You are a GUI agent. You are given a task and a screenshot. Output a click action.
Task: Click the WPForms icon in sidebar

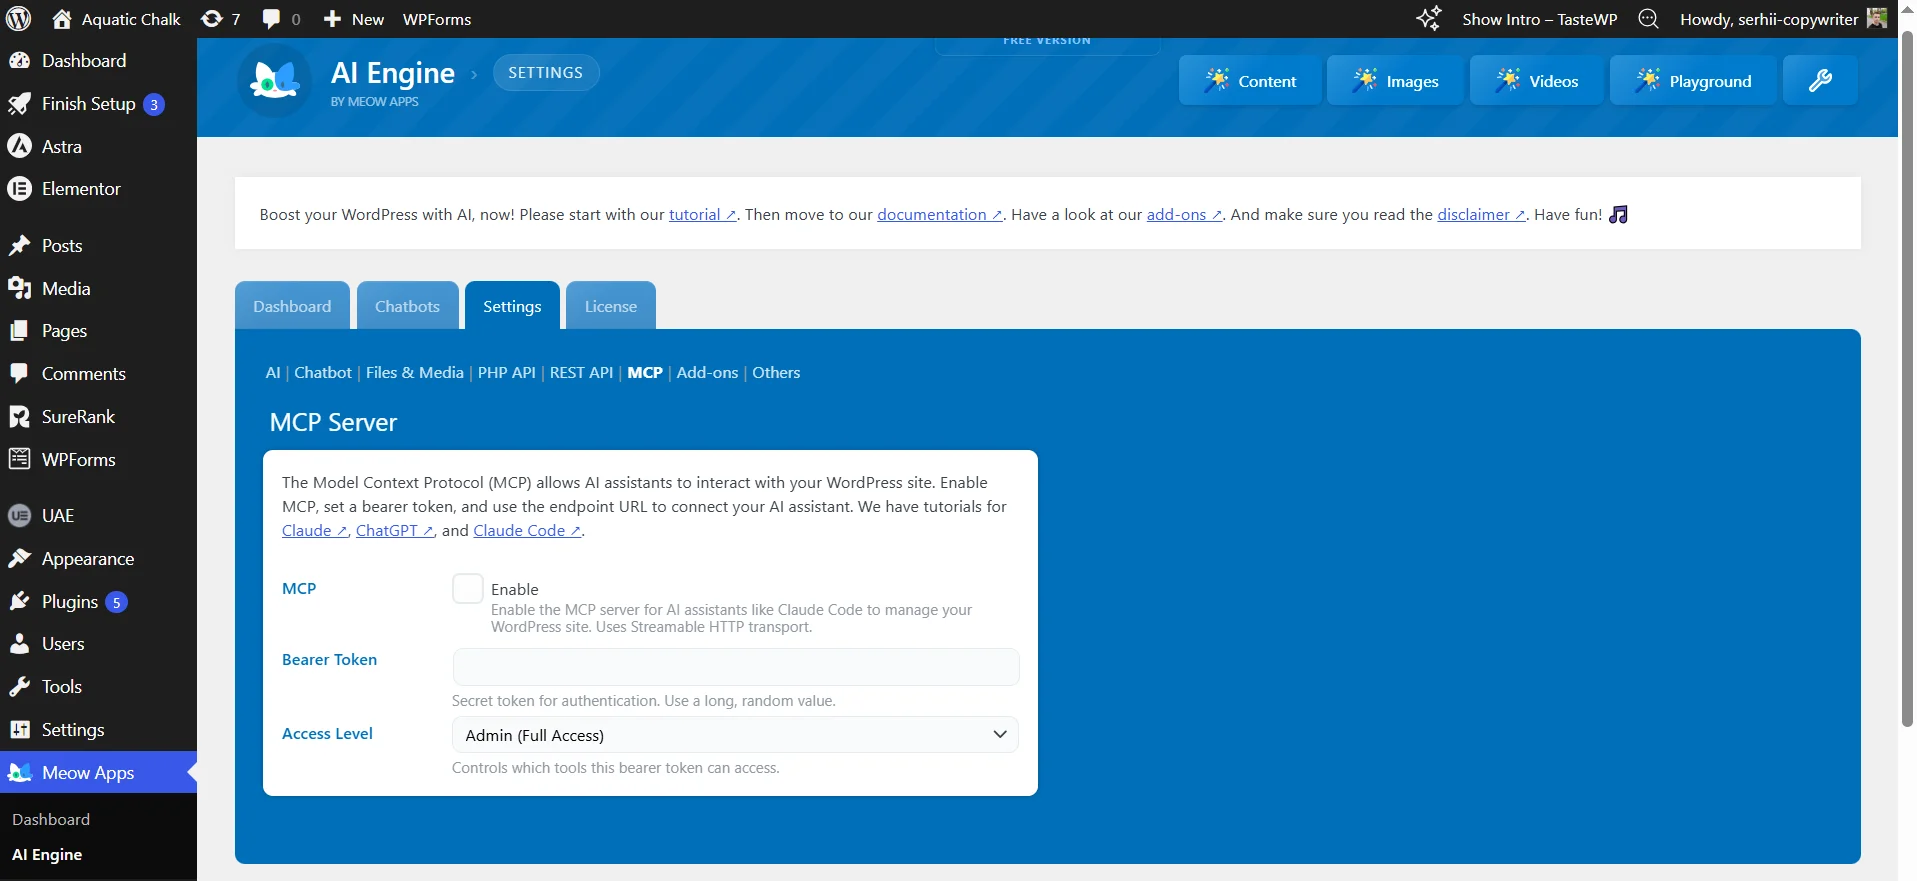coord(20,460)
